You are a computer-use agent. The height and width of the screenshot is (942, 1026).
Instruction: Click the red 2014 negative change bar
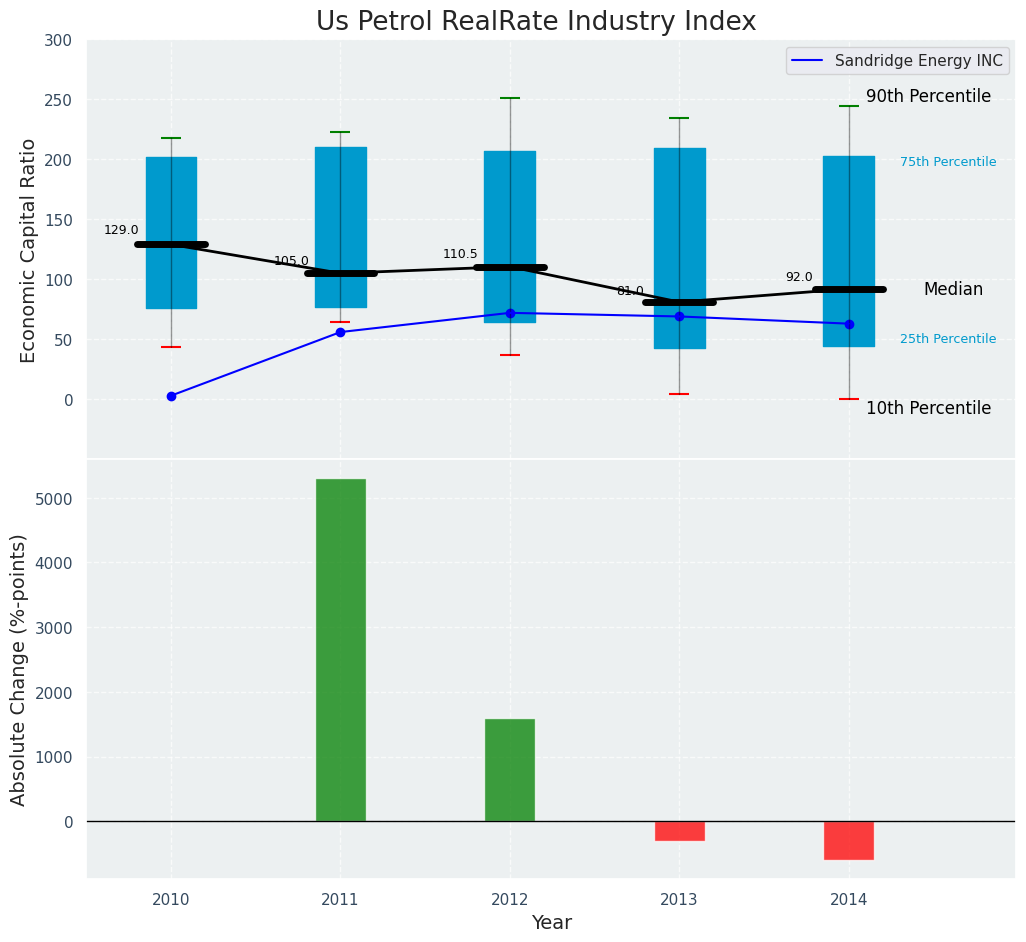coord(849,840)
